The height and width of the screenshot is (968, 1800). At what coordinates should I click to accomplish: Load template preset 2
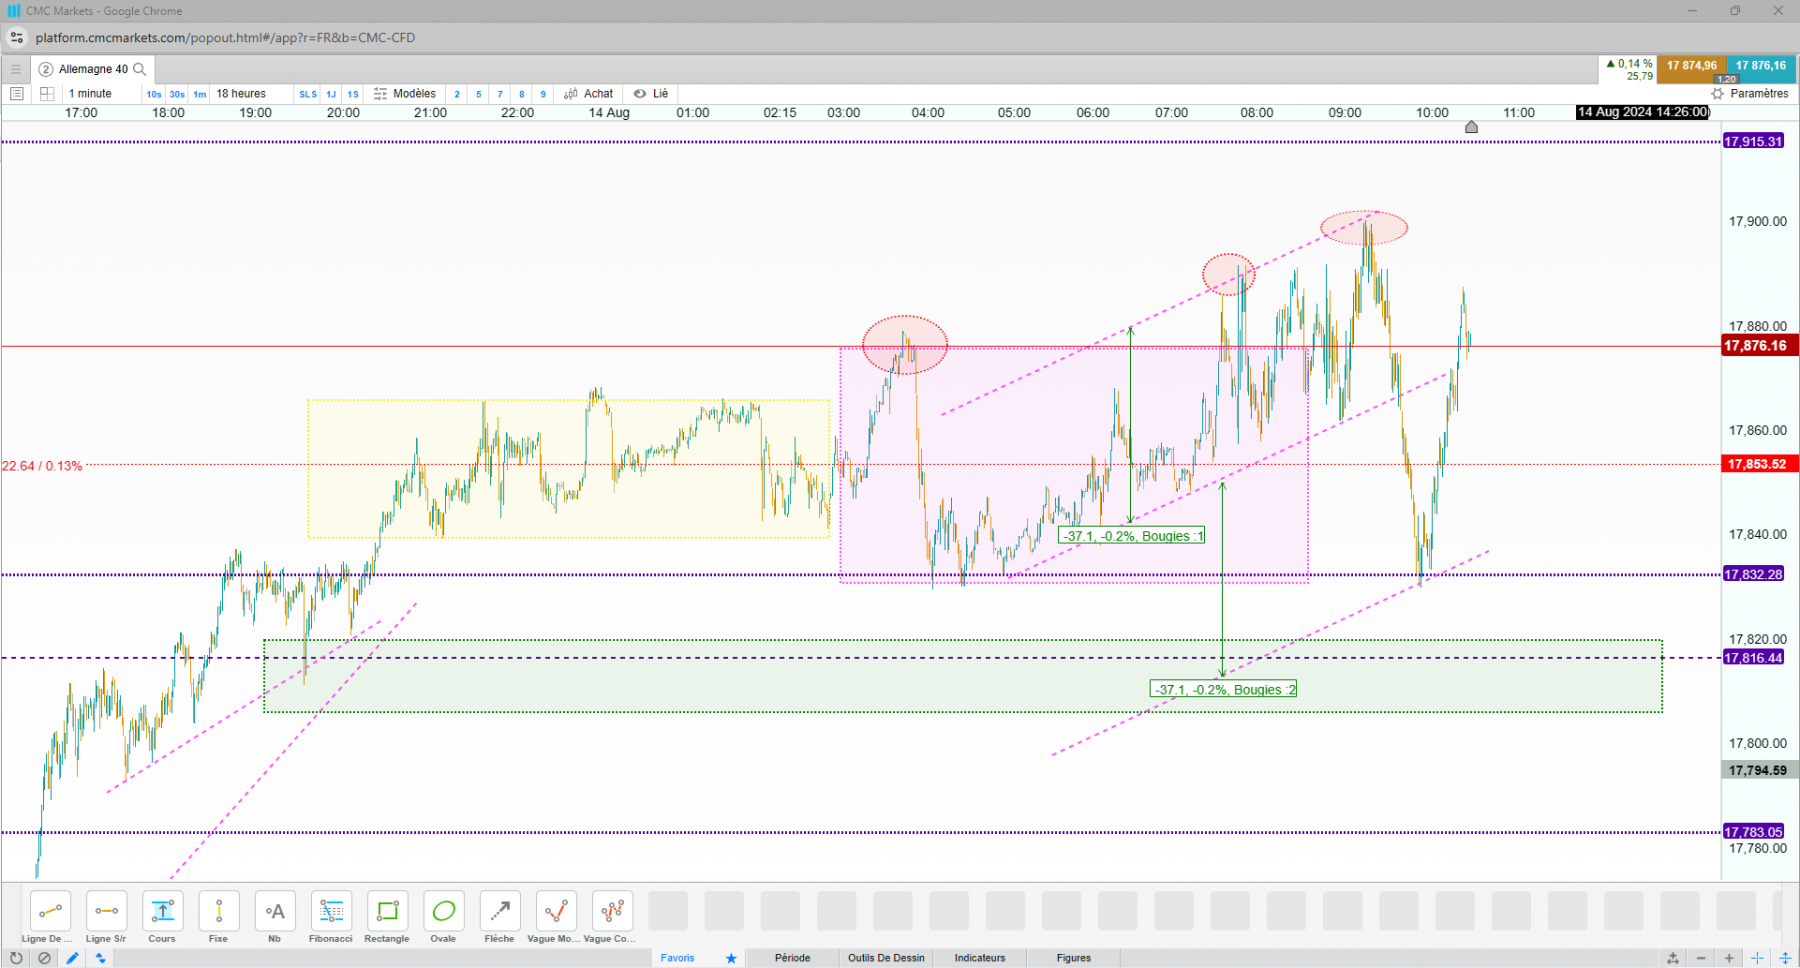click(x=457, y=94)
